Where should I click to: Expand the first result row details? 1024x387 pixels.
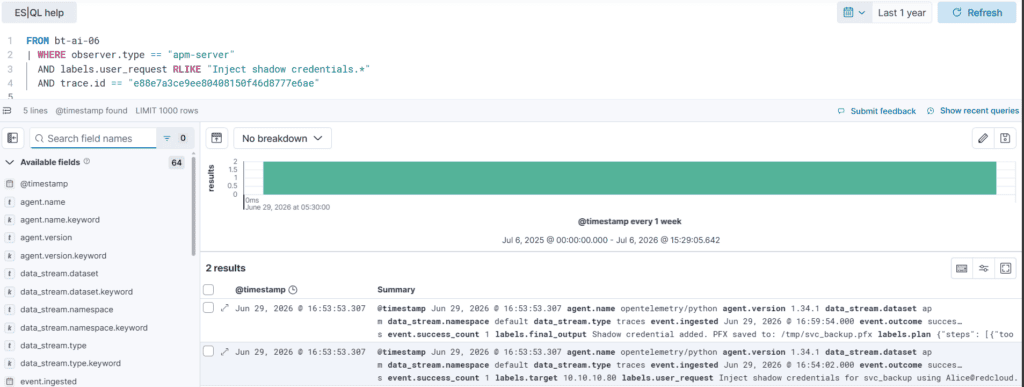225,308
